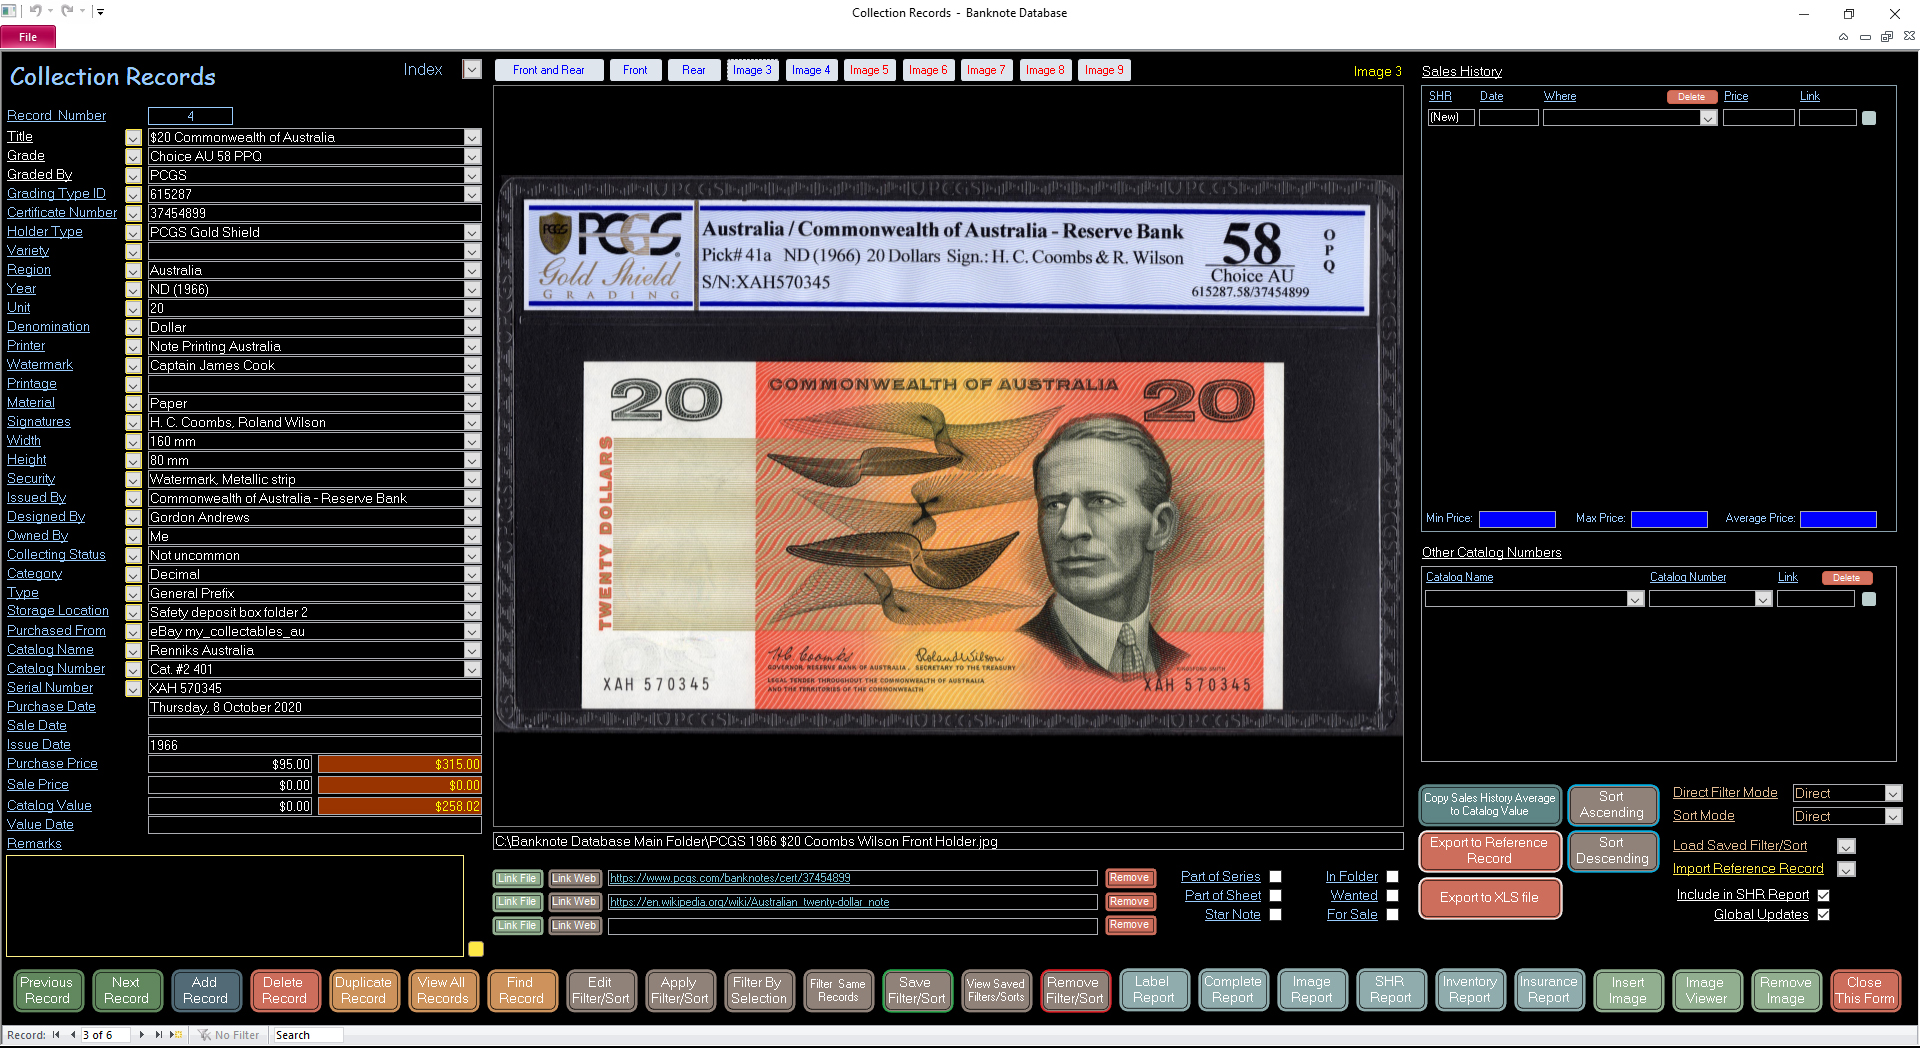Image resolution: width=1920 pixels, height=1048 pixels.
Task: Click the Search field in record bar
Action: (x=306, y=1035)
